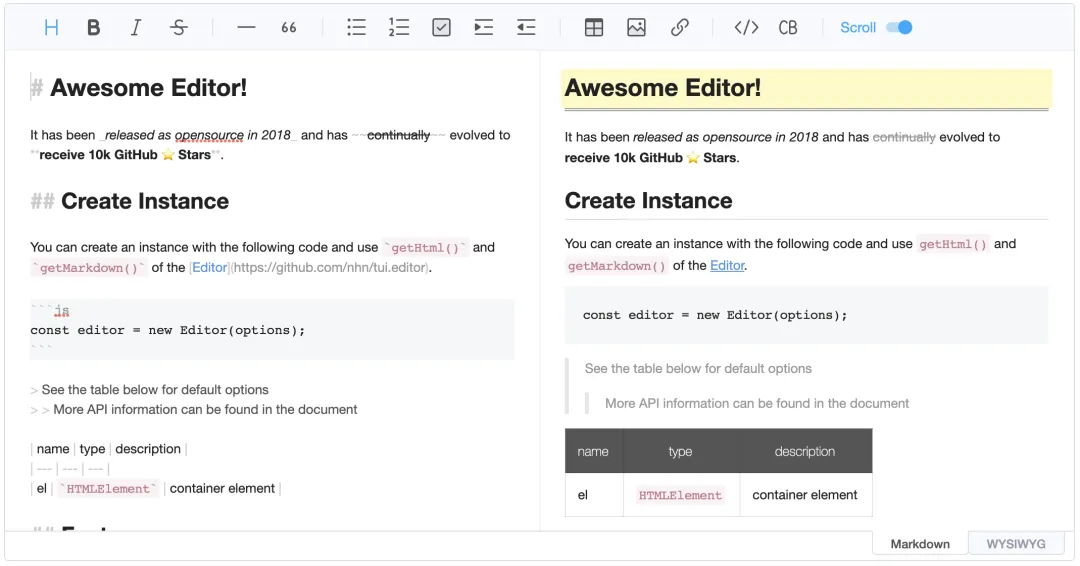Select the Heading tool in toolbar

51,28
